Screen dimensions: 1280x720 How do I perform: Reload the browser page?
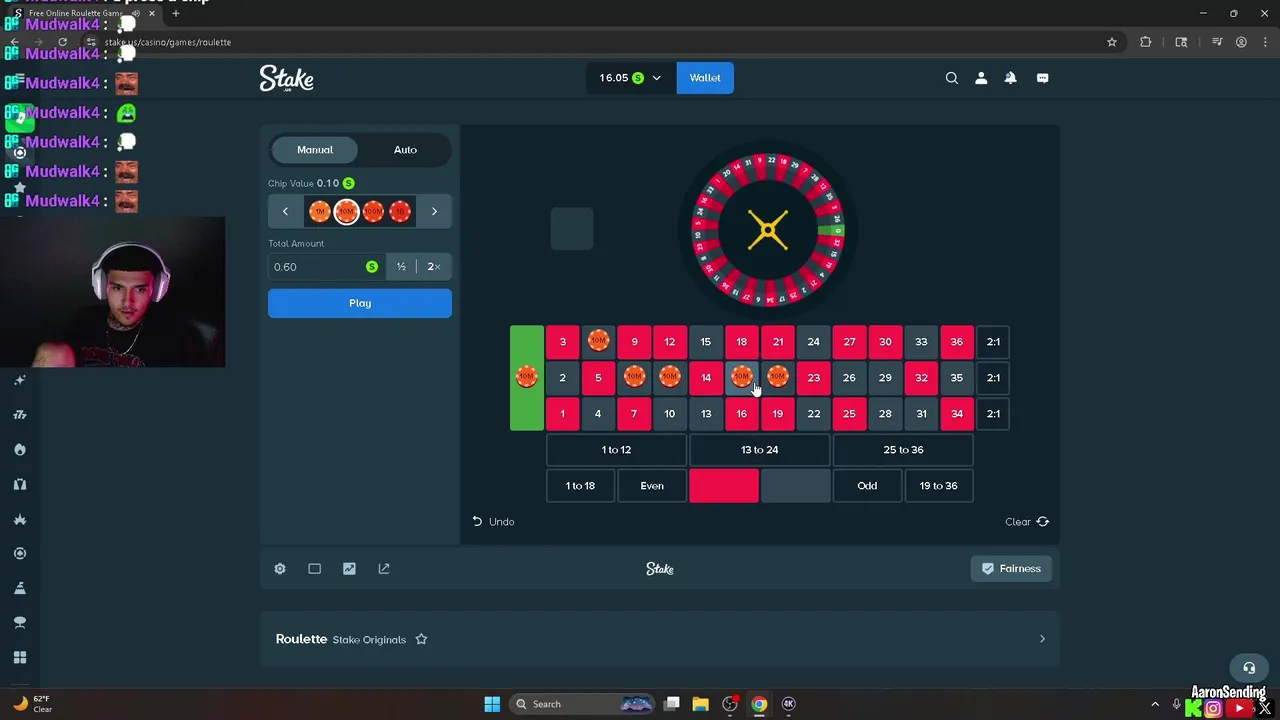point(62,42)
